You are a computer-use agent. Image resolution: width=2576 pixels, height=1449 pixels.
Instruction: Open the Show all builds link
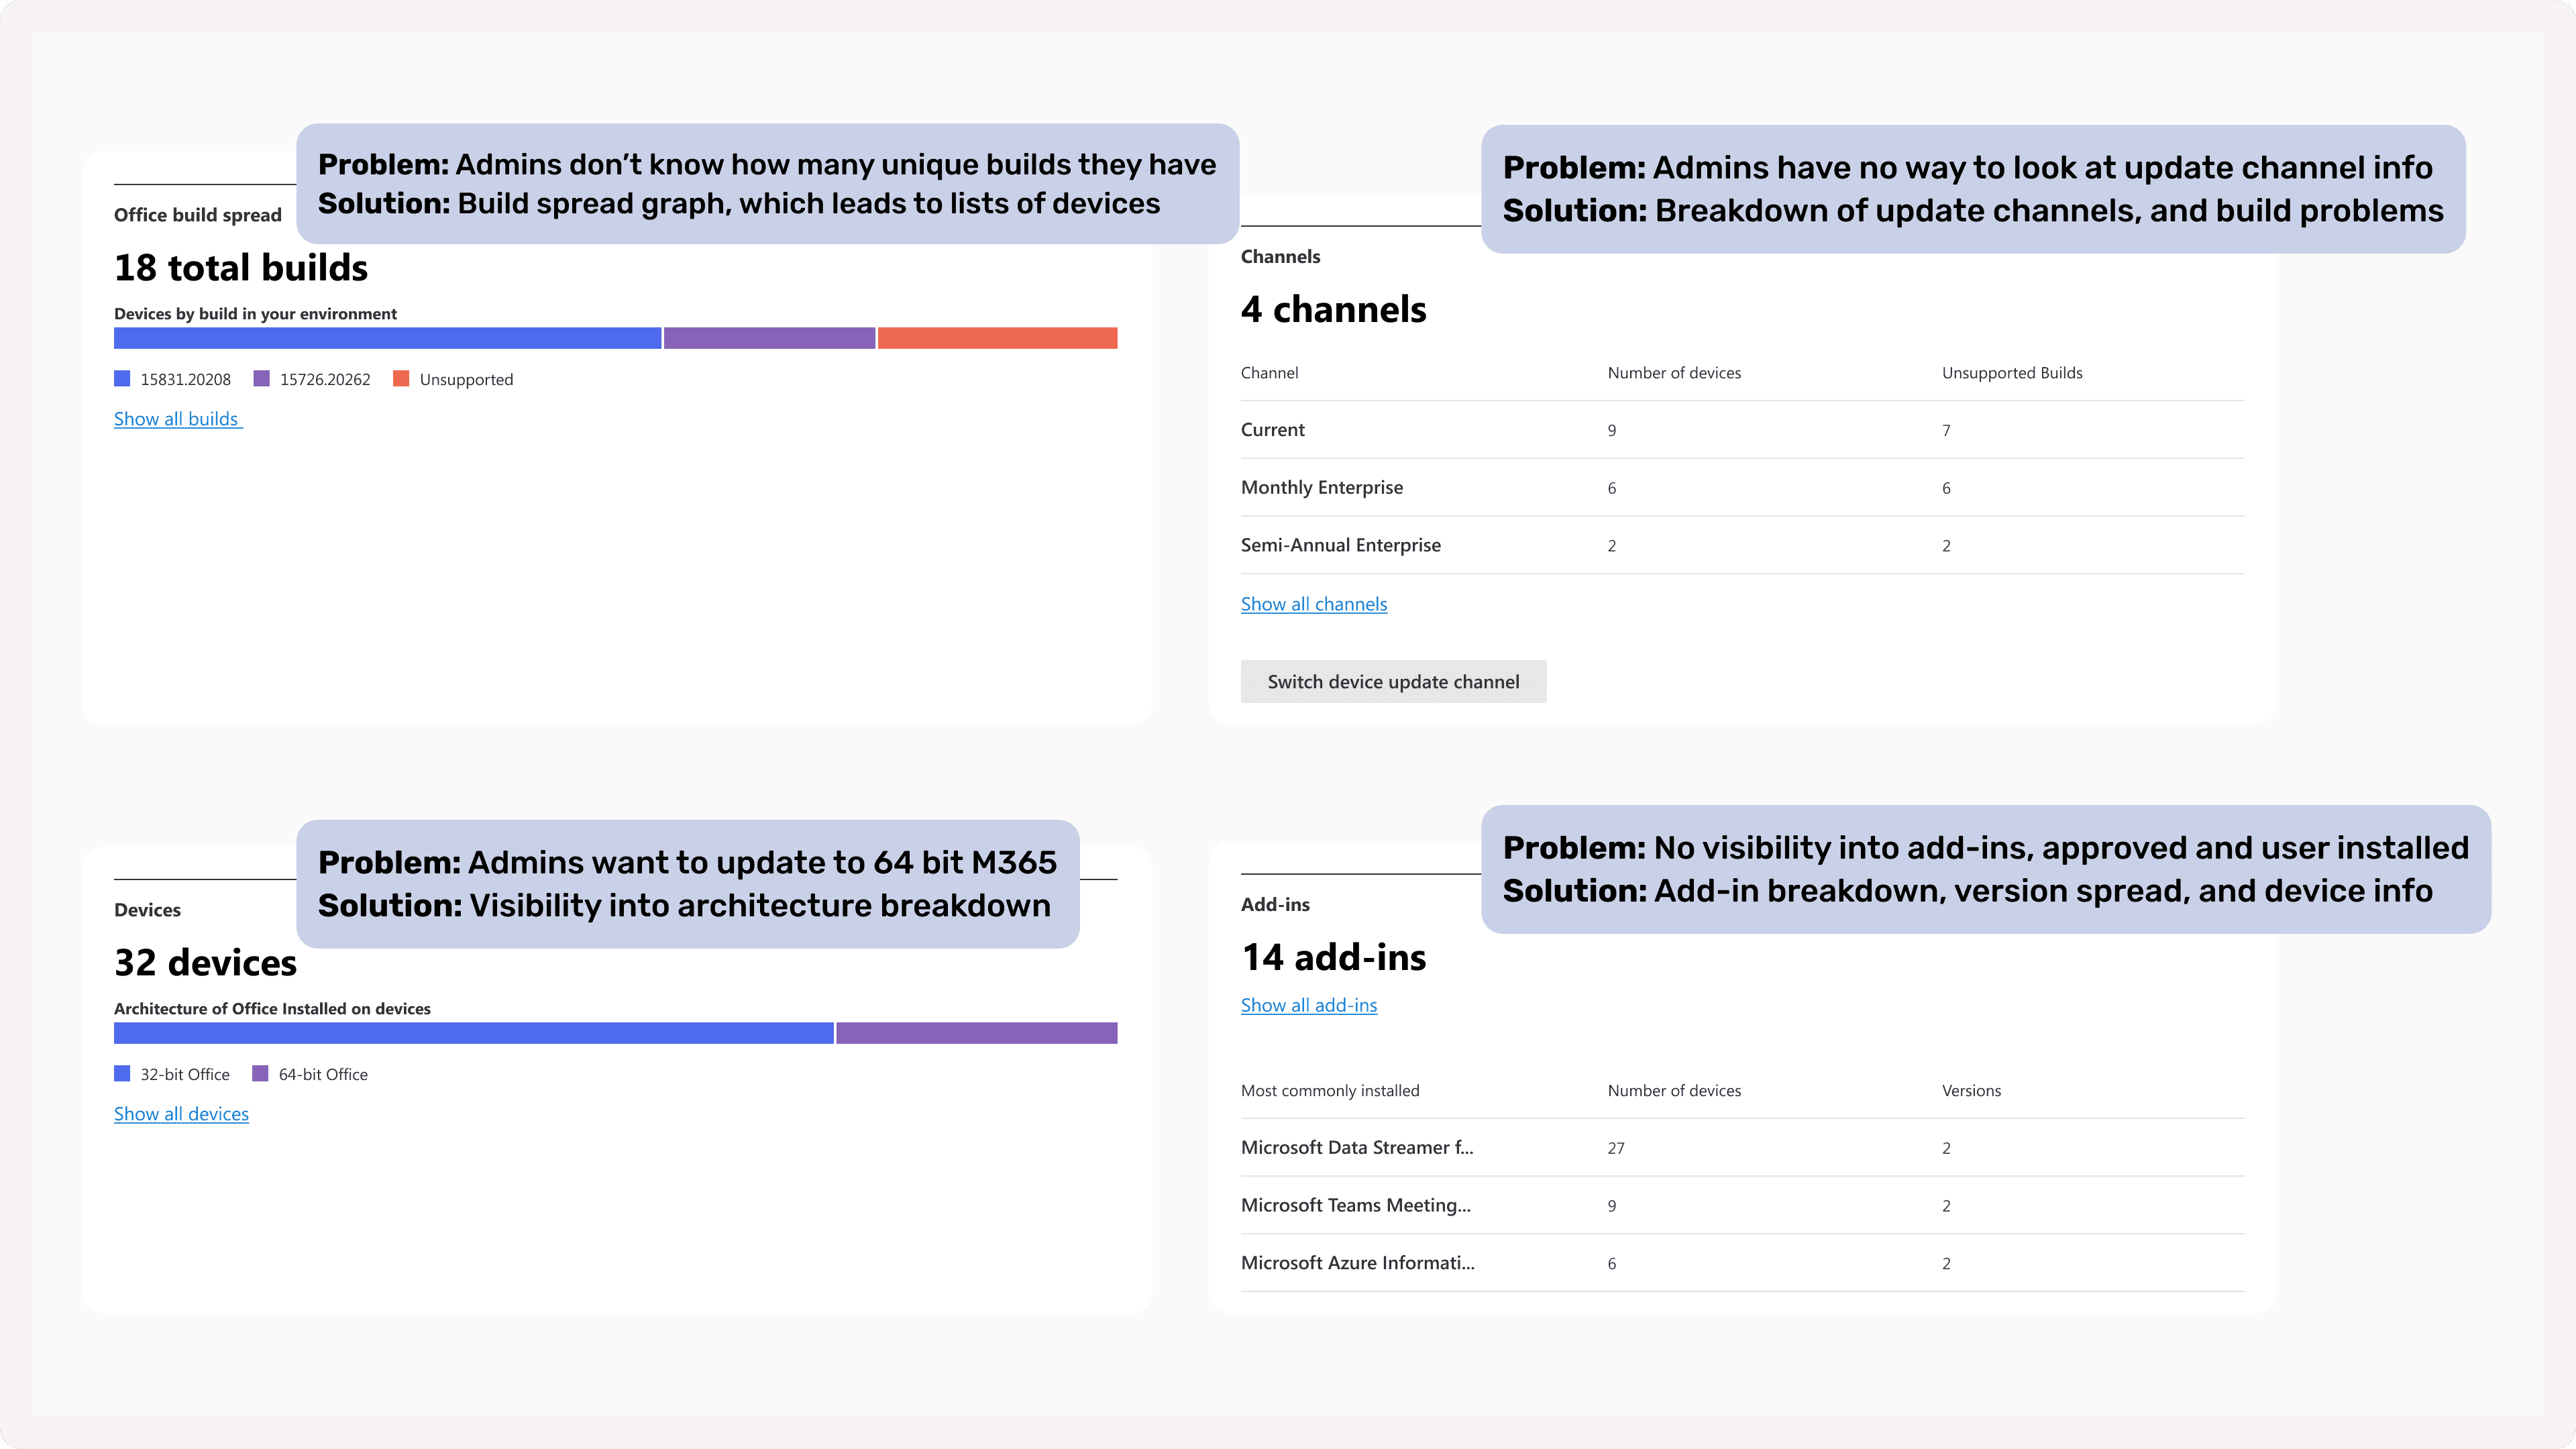click(177, 419)
